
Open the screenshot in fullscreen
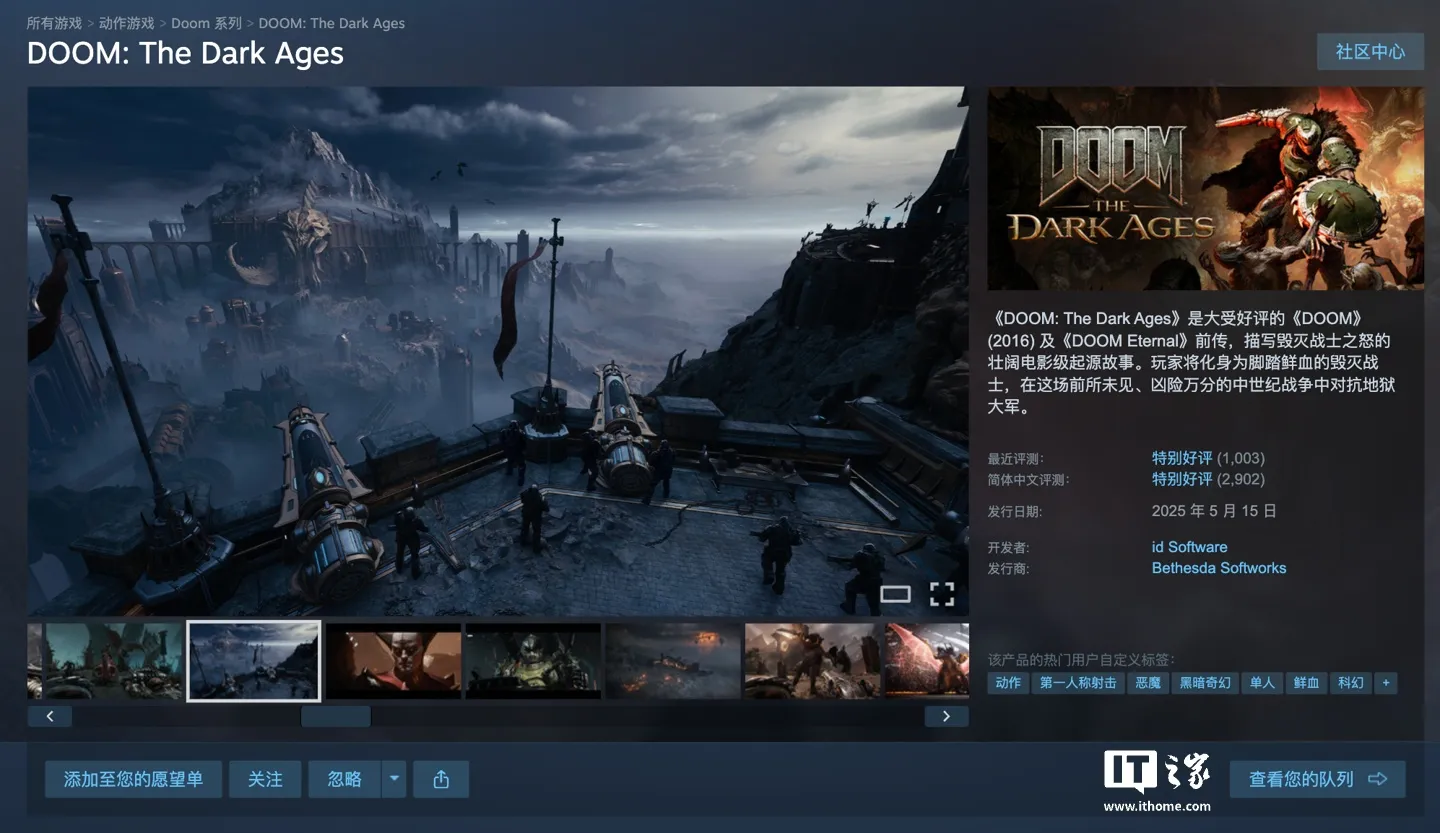pyautogui.click(x=942, y=594)
